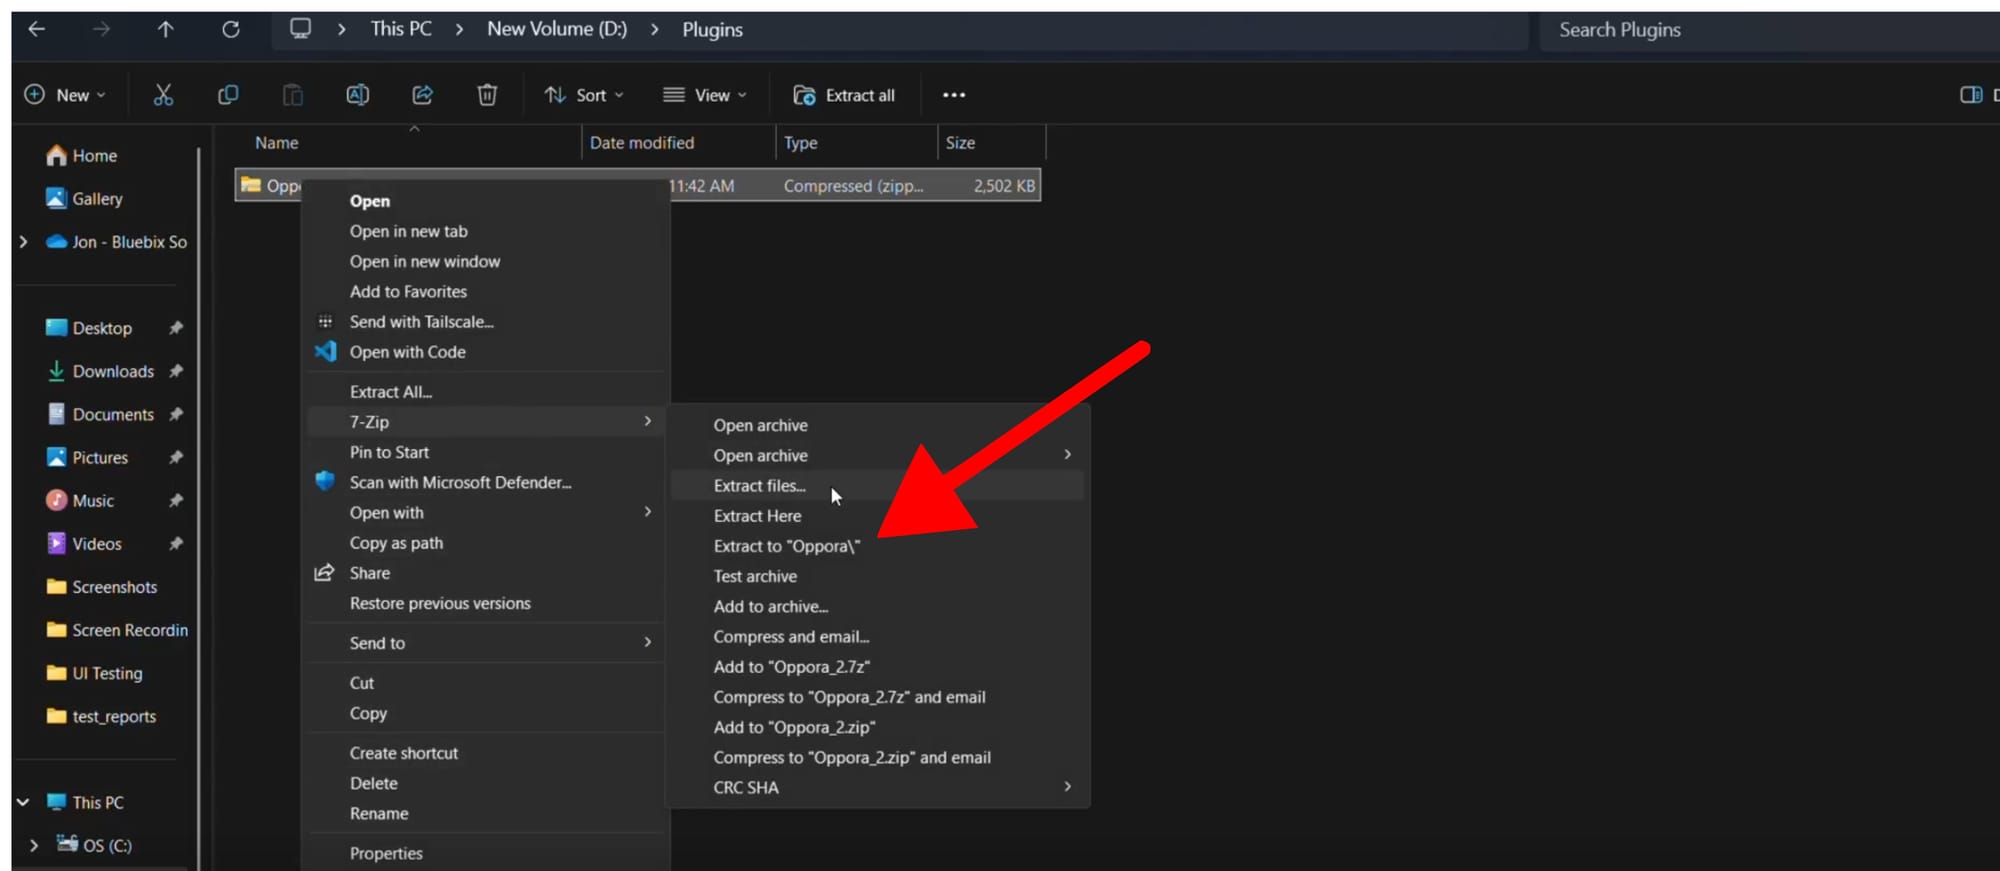Click the Delete trash toolbar icon
Screen dimensions: 2000x871
point(487,95)
